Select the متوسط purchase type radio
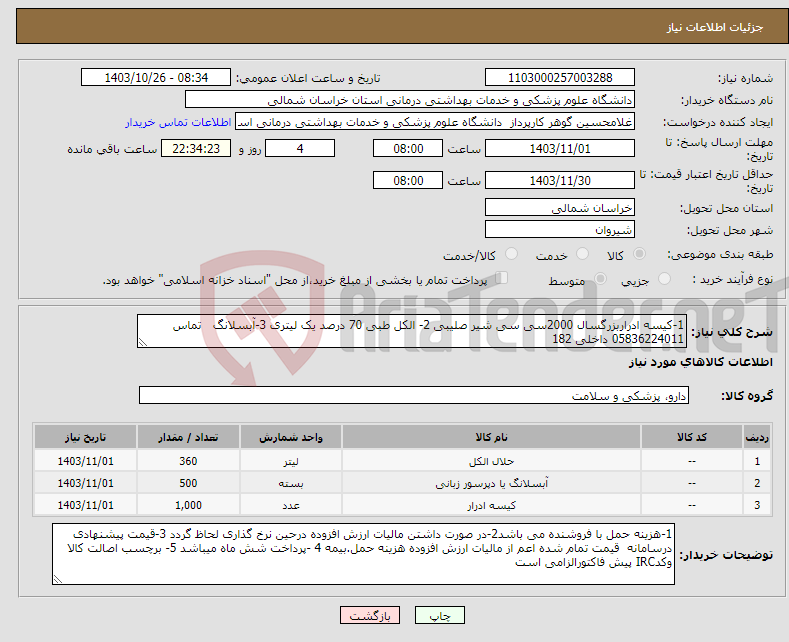The image size is (789, 642). point(600,278)
